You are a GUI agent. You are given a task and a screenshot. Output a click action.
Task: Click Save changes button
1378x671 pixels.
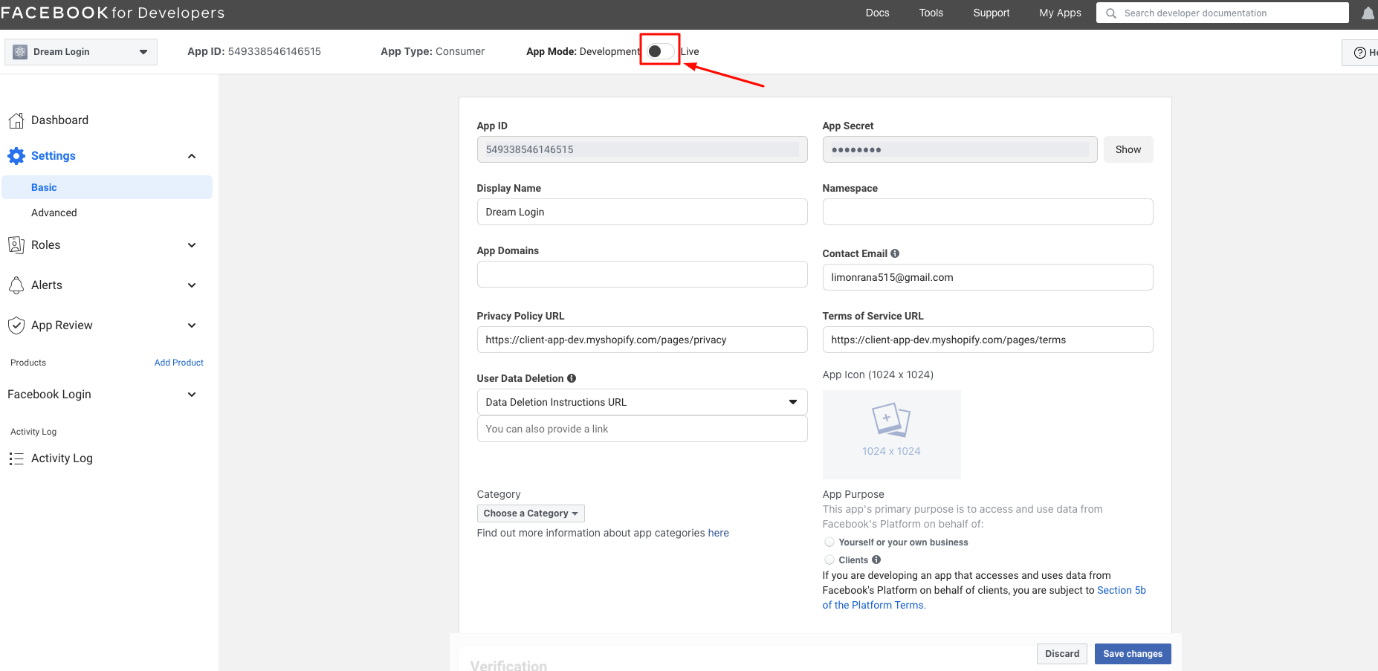pyautogui.click(x=1132, y=654)
